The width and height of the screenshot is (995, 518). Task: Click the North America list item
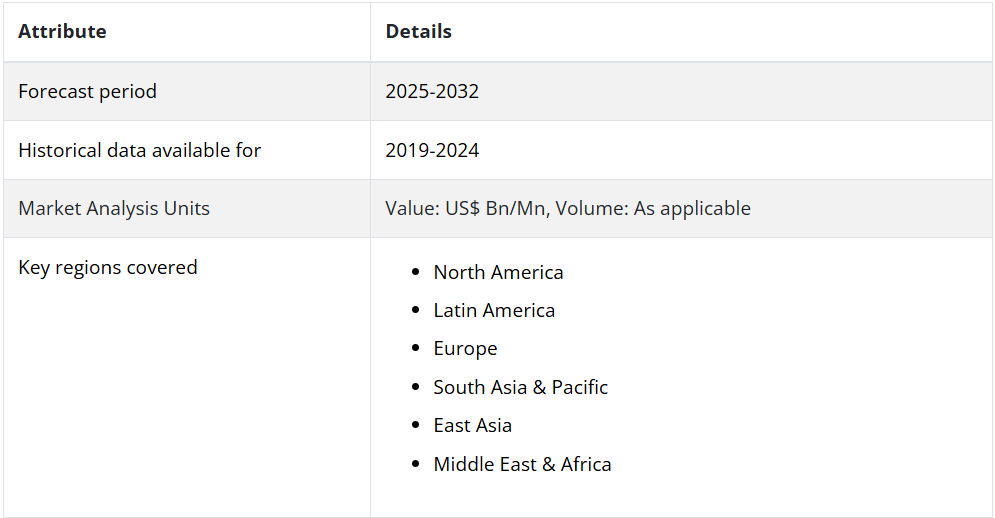click(498, 272)
